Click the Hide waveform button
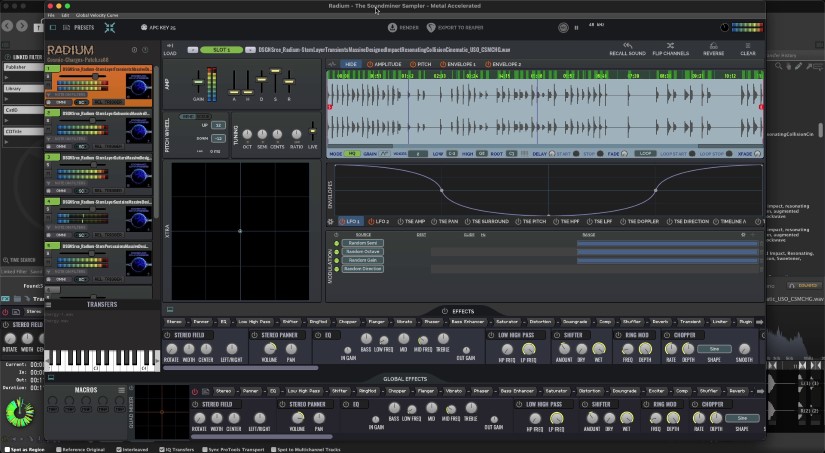 click(350, 64)
